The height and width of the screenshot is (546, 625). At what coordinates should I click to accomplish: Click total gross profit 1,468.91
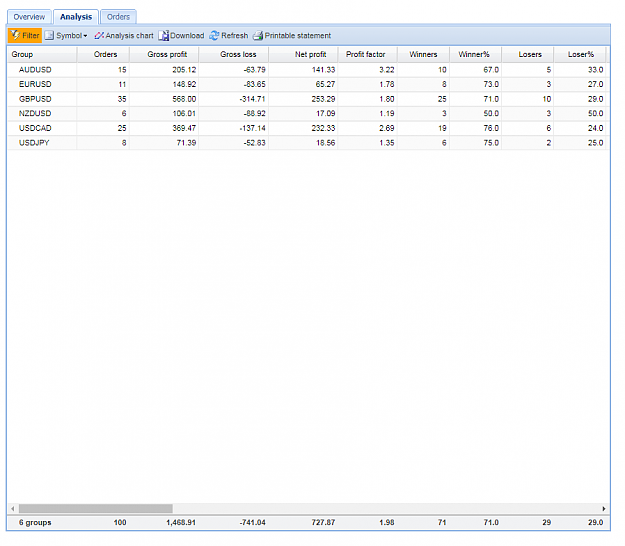[x=181, y=522]
